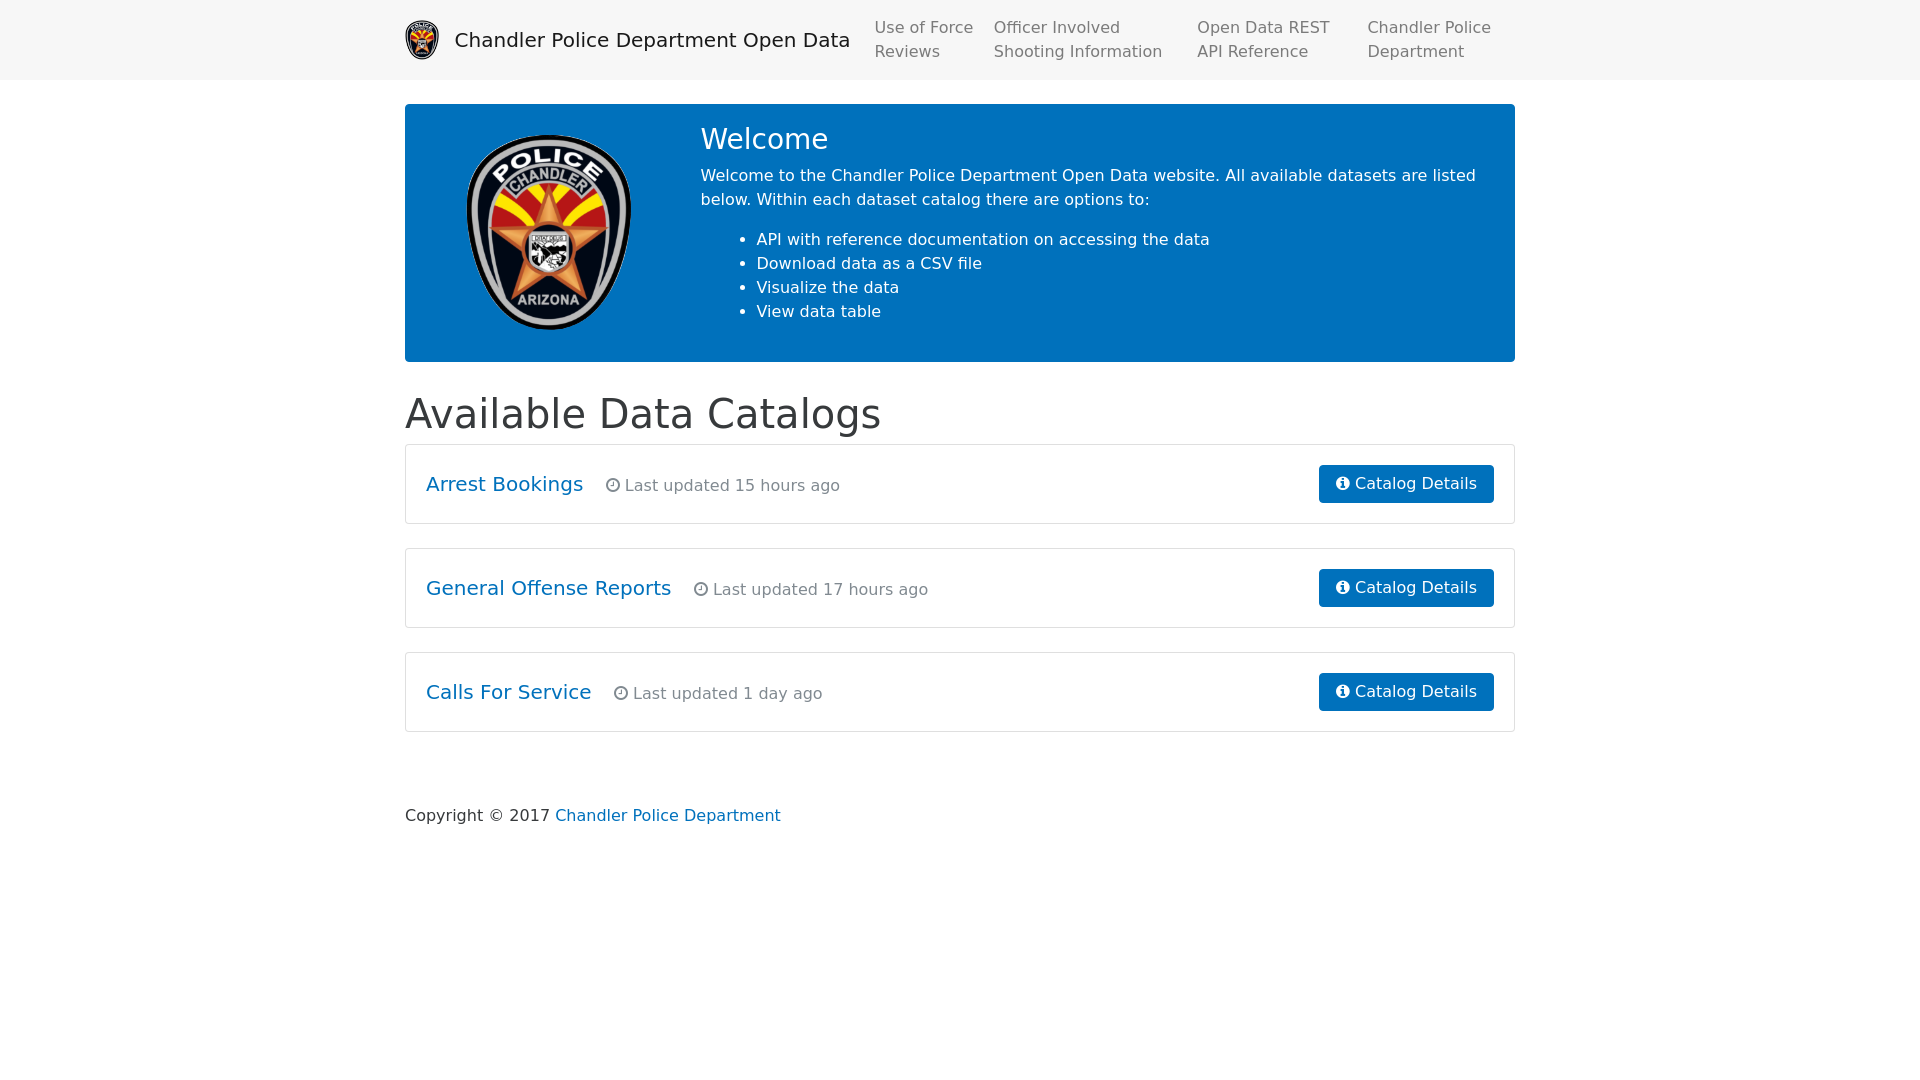Click the clock icon beside Calls For Service update time

tap(621, 693)
